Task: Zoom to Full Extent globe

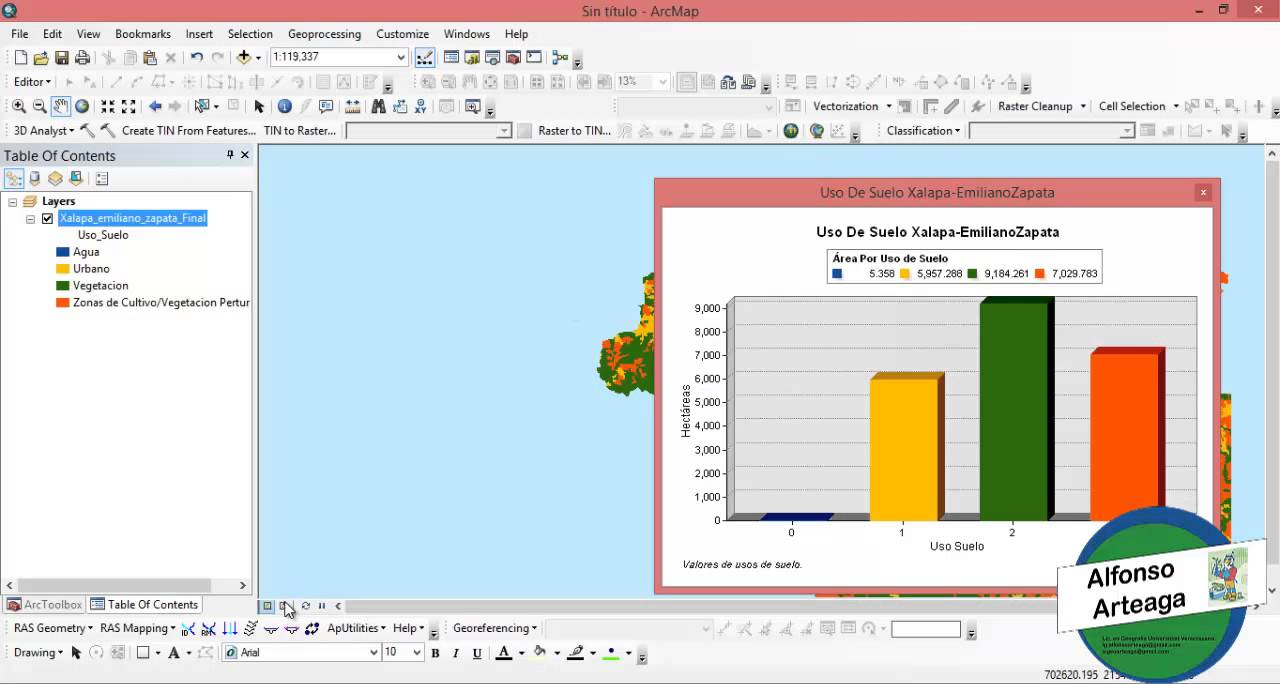Action: (x=82, y=106)
